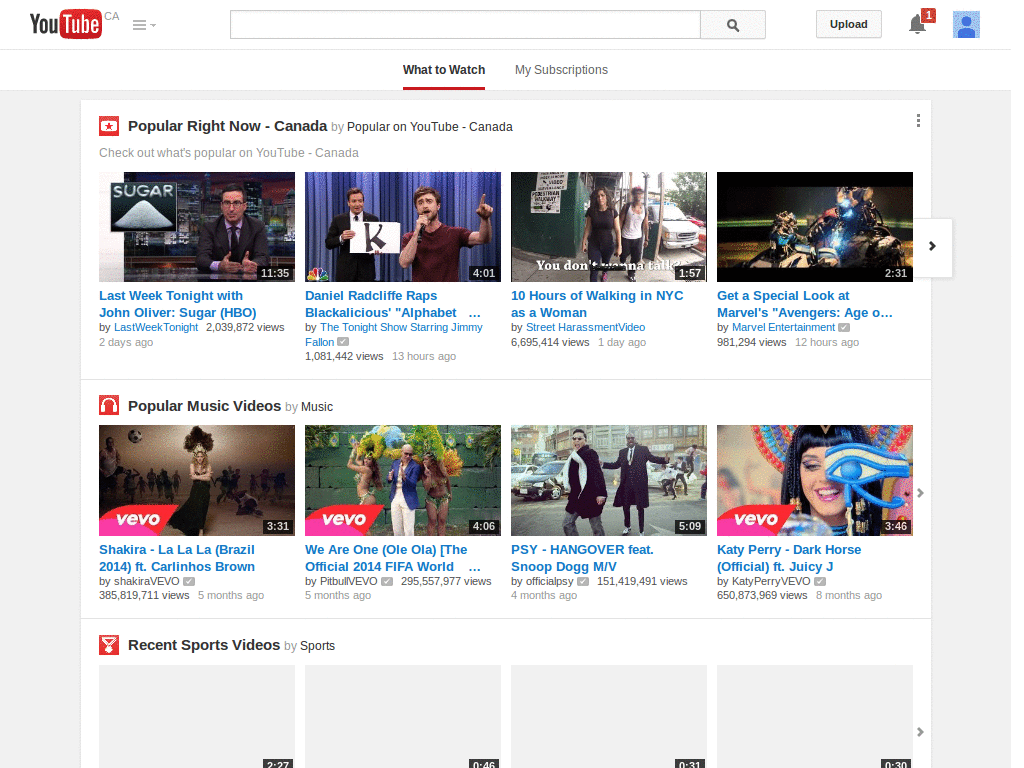
Task: Show next Popular Music Videos
Action: pyautogui.click(x=920, y=493)
